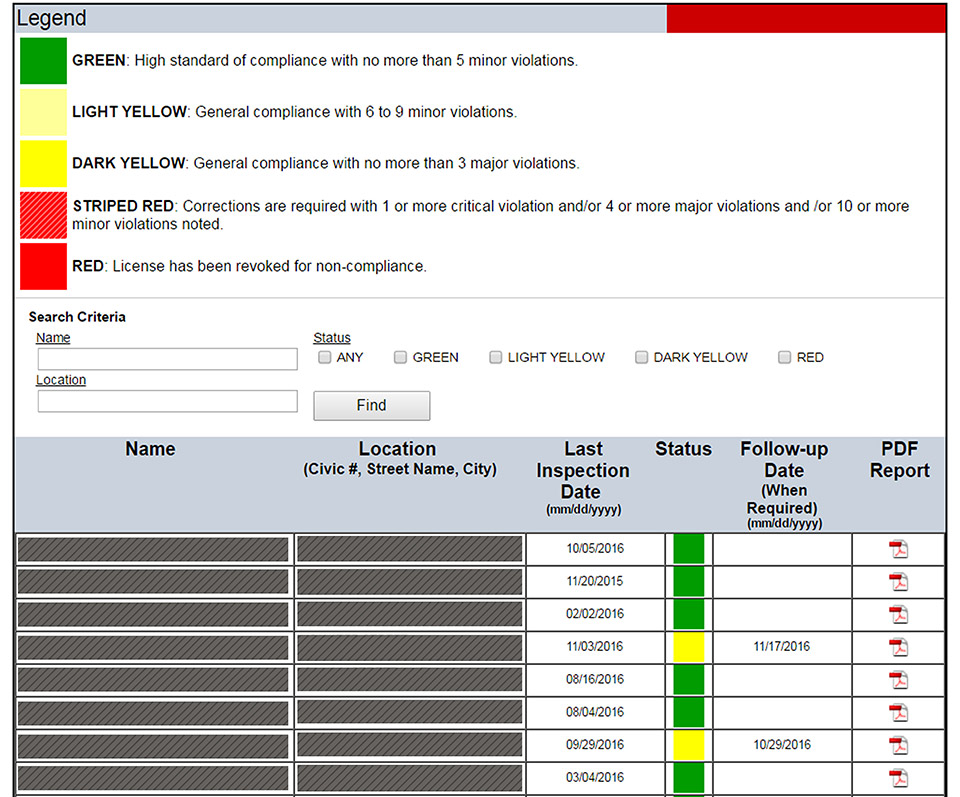
Task: Click the green legend color swatch
Action: pos(43,61)
